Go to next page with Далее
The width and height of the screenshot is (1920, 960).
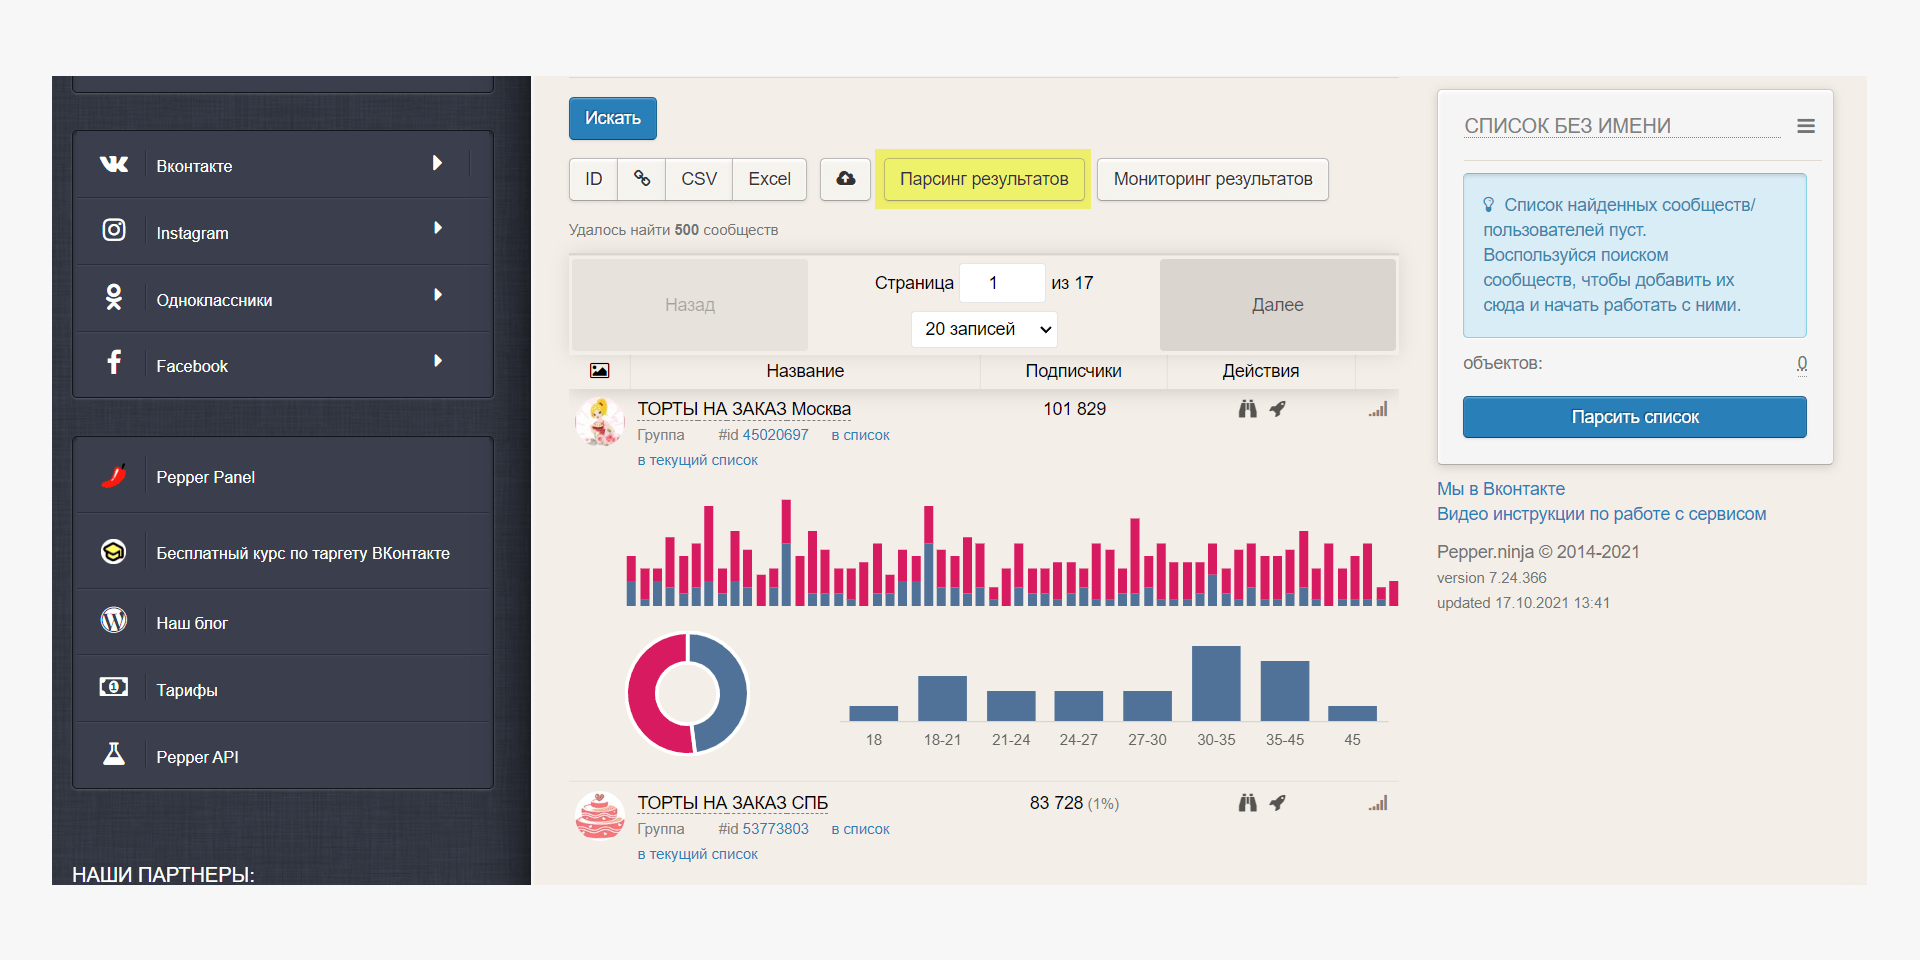[1277, 305]
